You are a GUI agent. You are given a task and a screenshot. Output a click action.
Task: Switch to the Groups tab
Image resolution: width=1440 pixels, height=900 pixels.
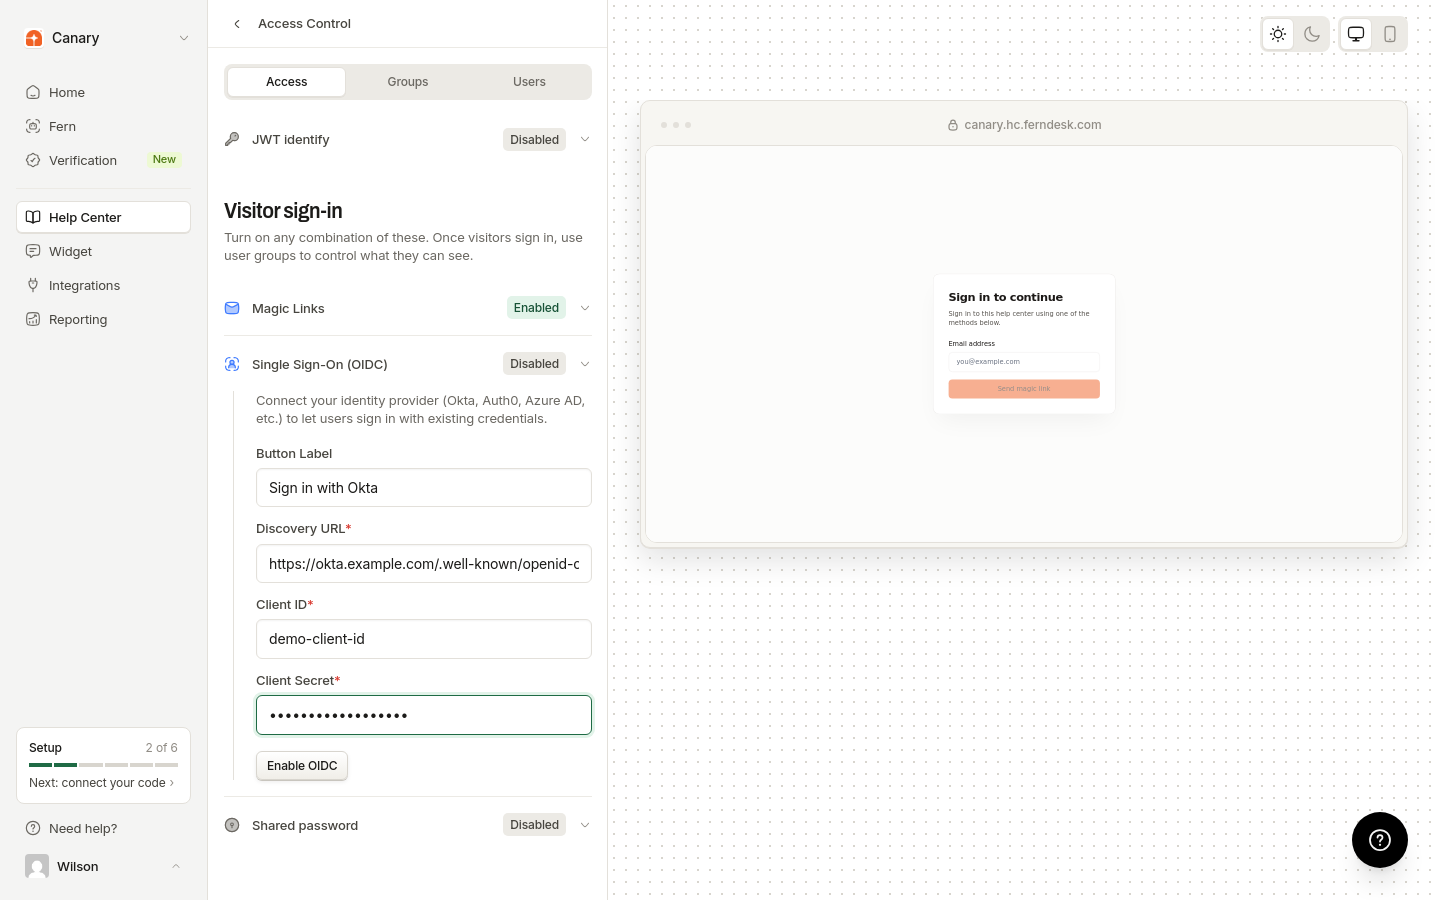(408, 82)
